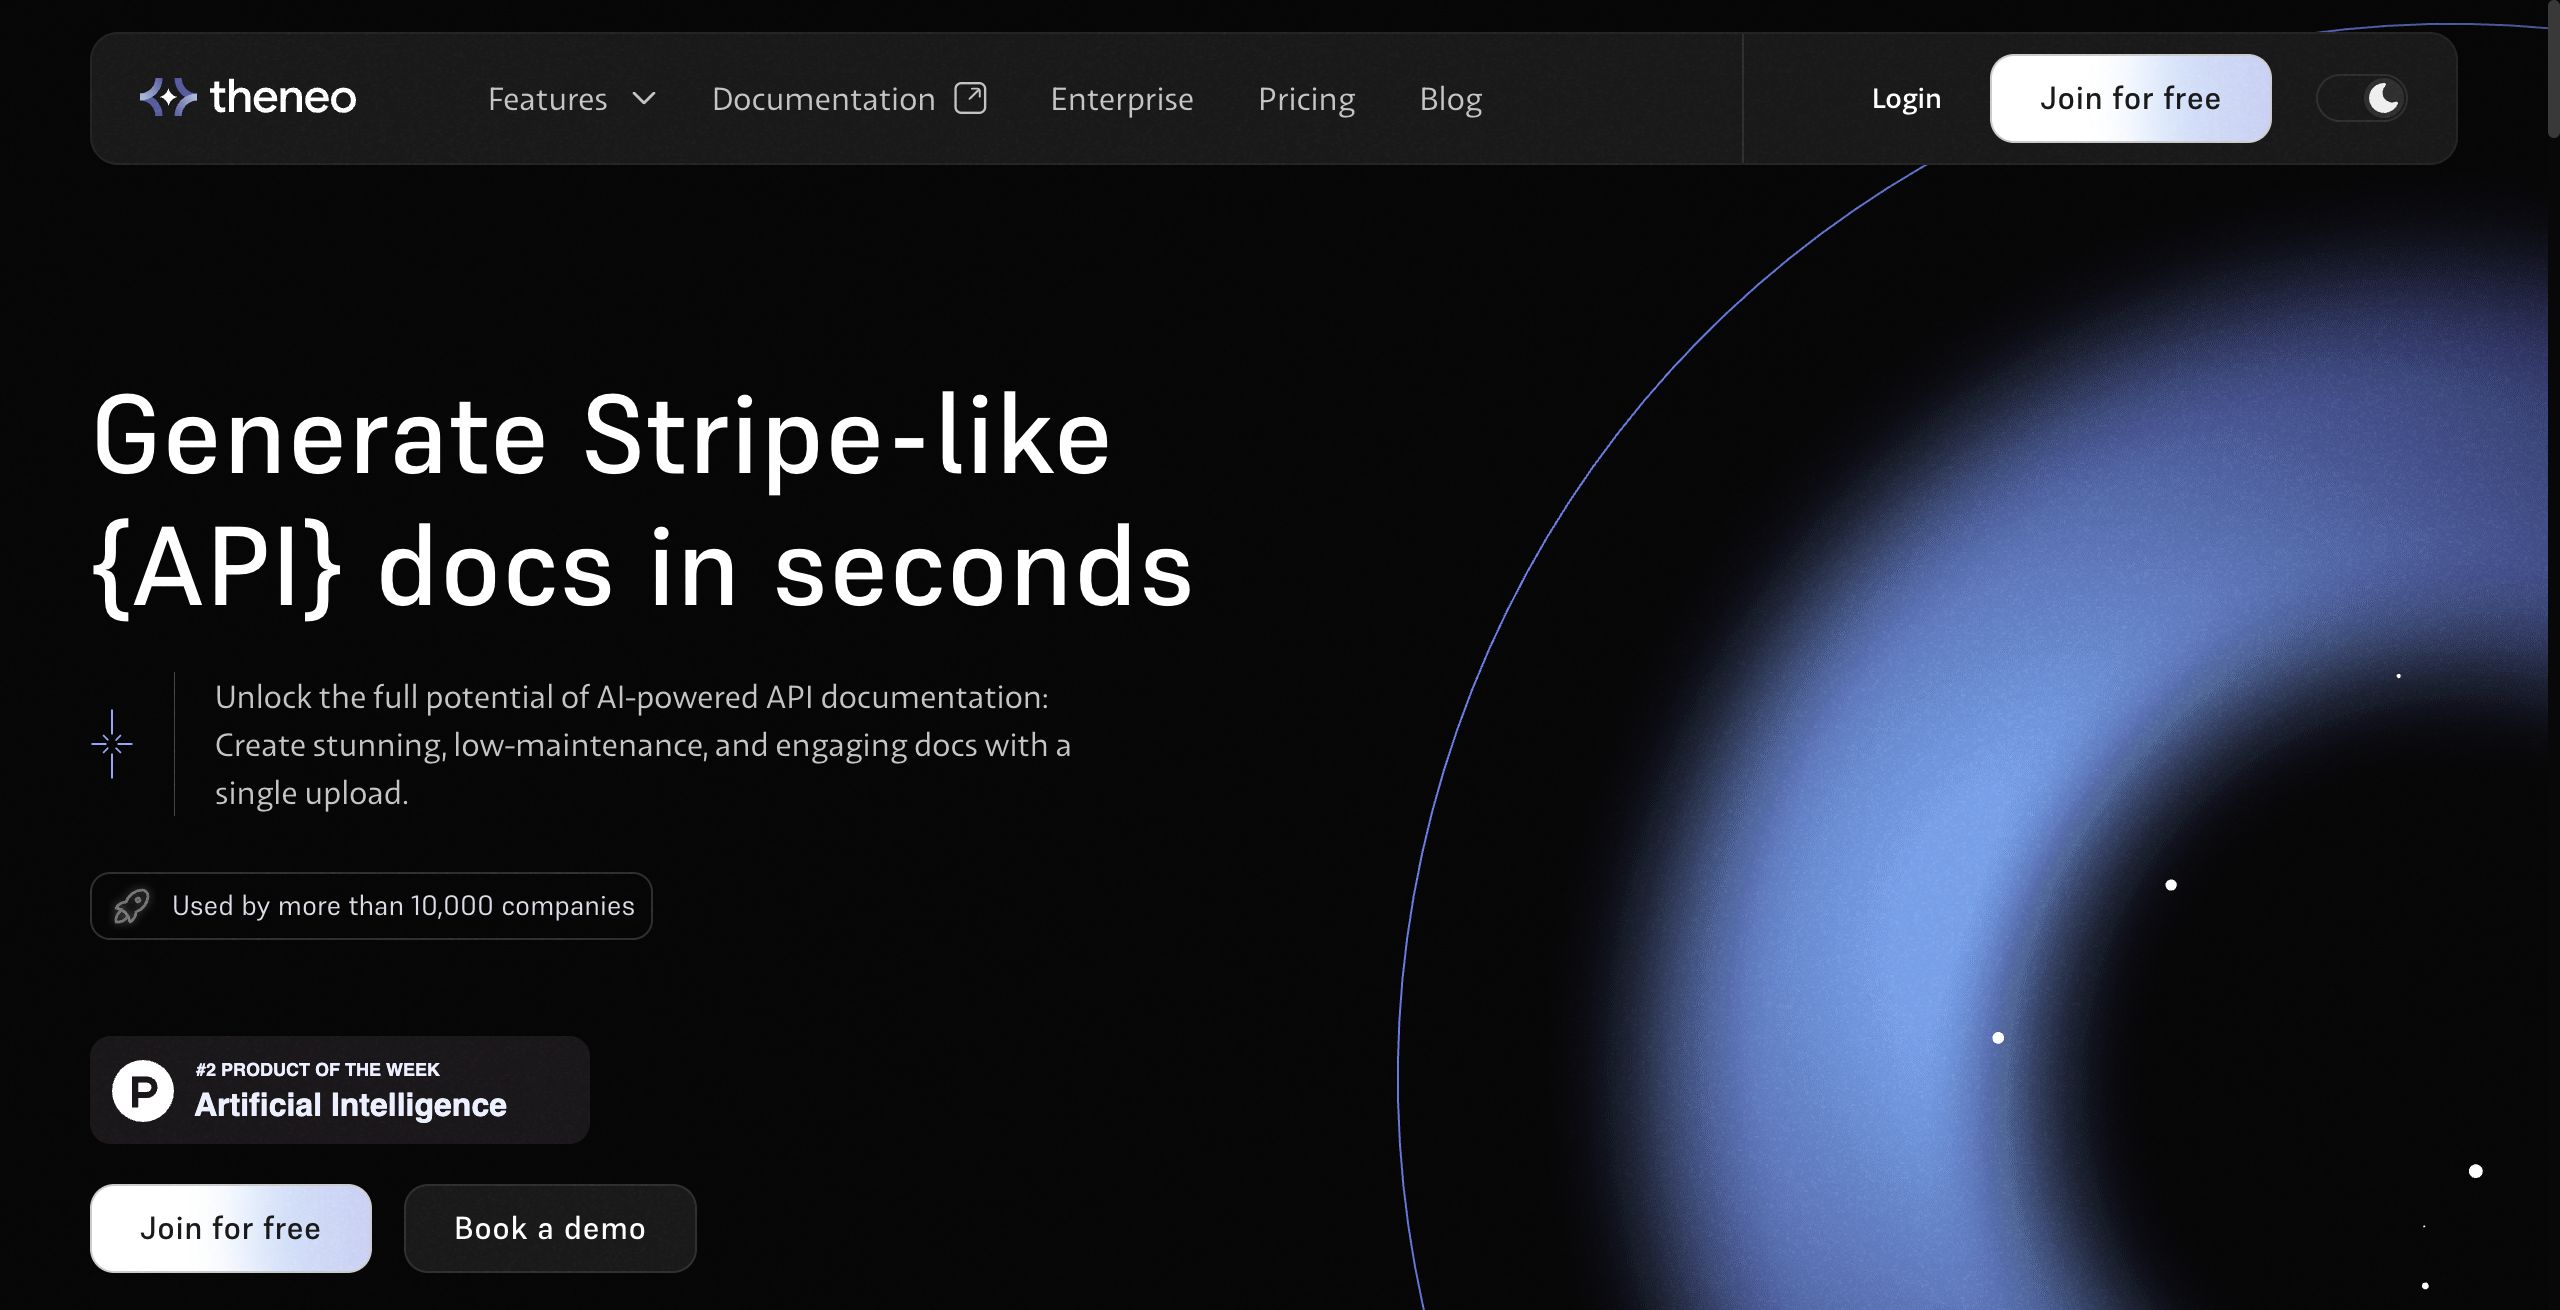The height and width of the screenshot is (1310, 2560).
Task: Click the Features menu label
Action: click(x=547, y=99)
